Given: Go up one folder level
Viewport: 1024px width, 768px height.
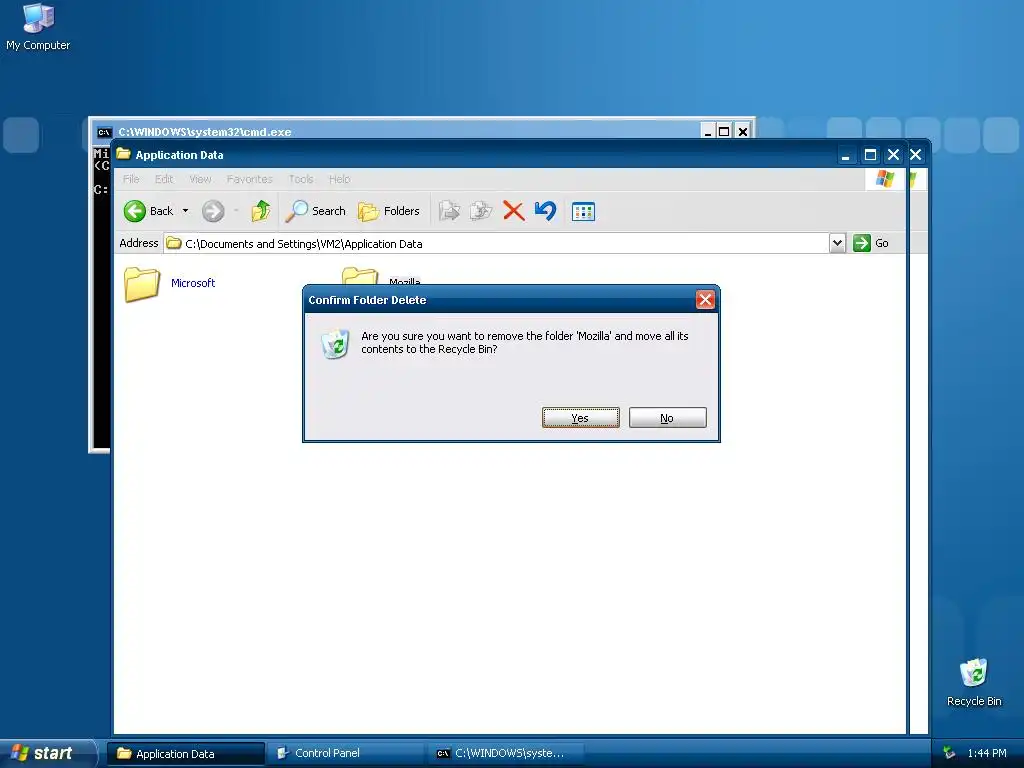Looking at the screenshot, I should pyautogui.click(x=261, y=211).
